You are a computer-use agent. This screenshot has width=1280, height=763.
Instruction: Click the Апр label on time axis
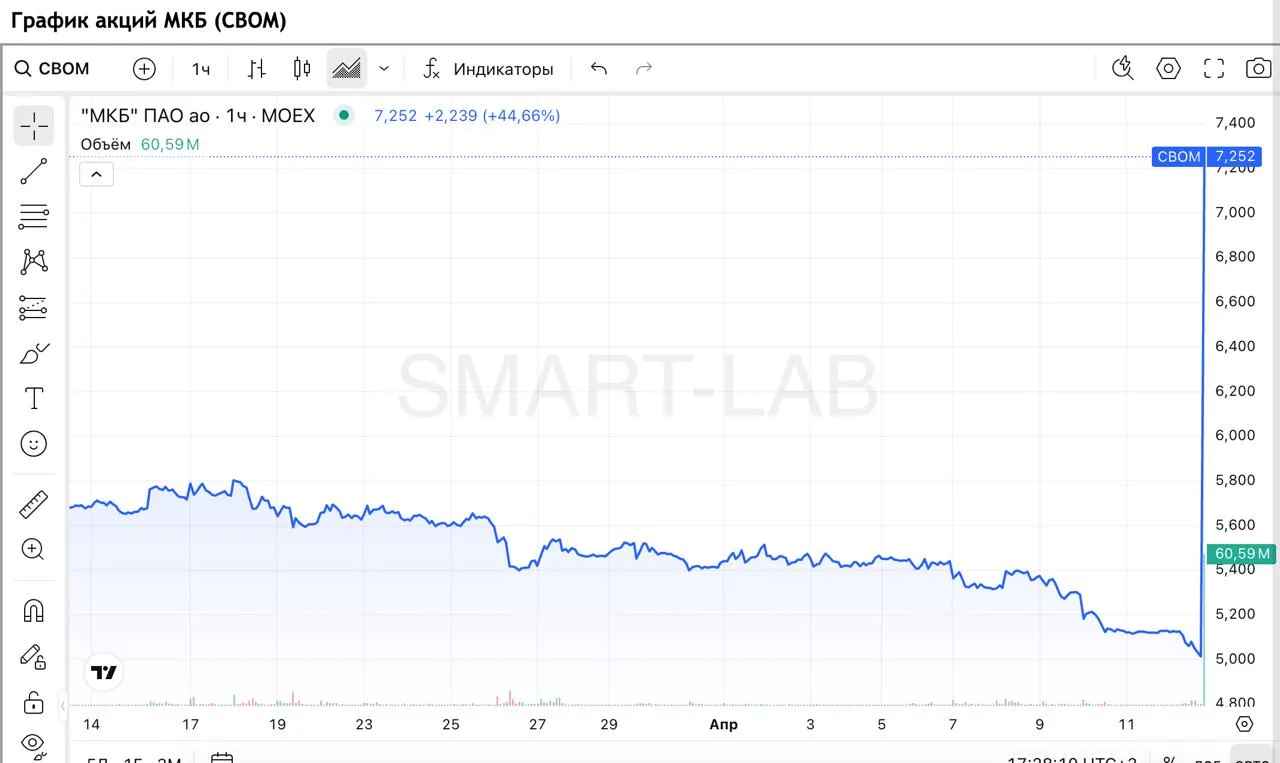coord(723,725)
